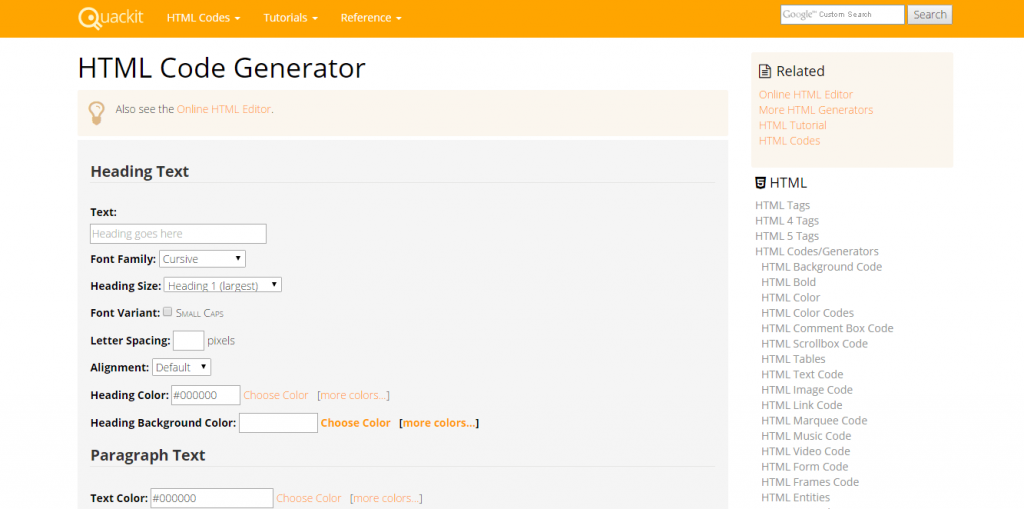
Task: Open HTML Bold link
Action: tap(788, 282)
